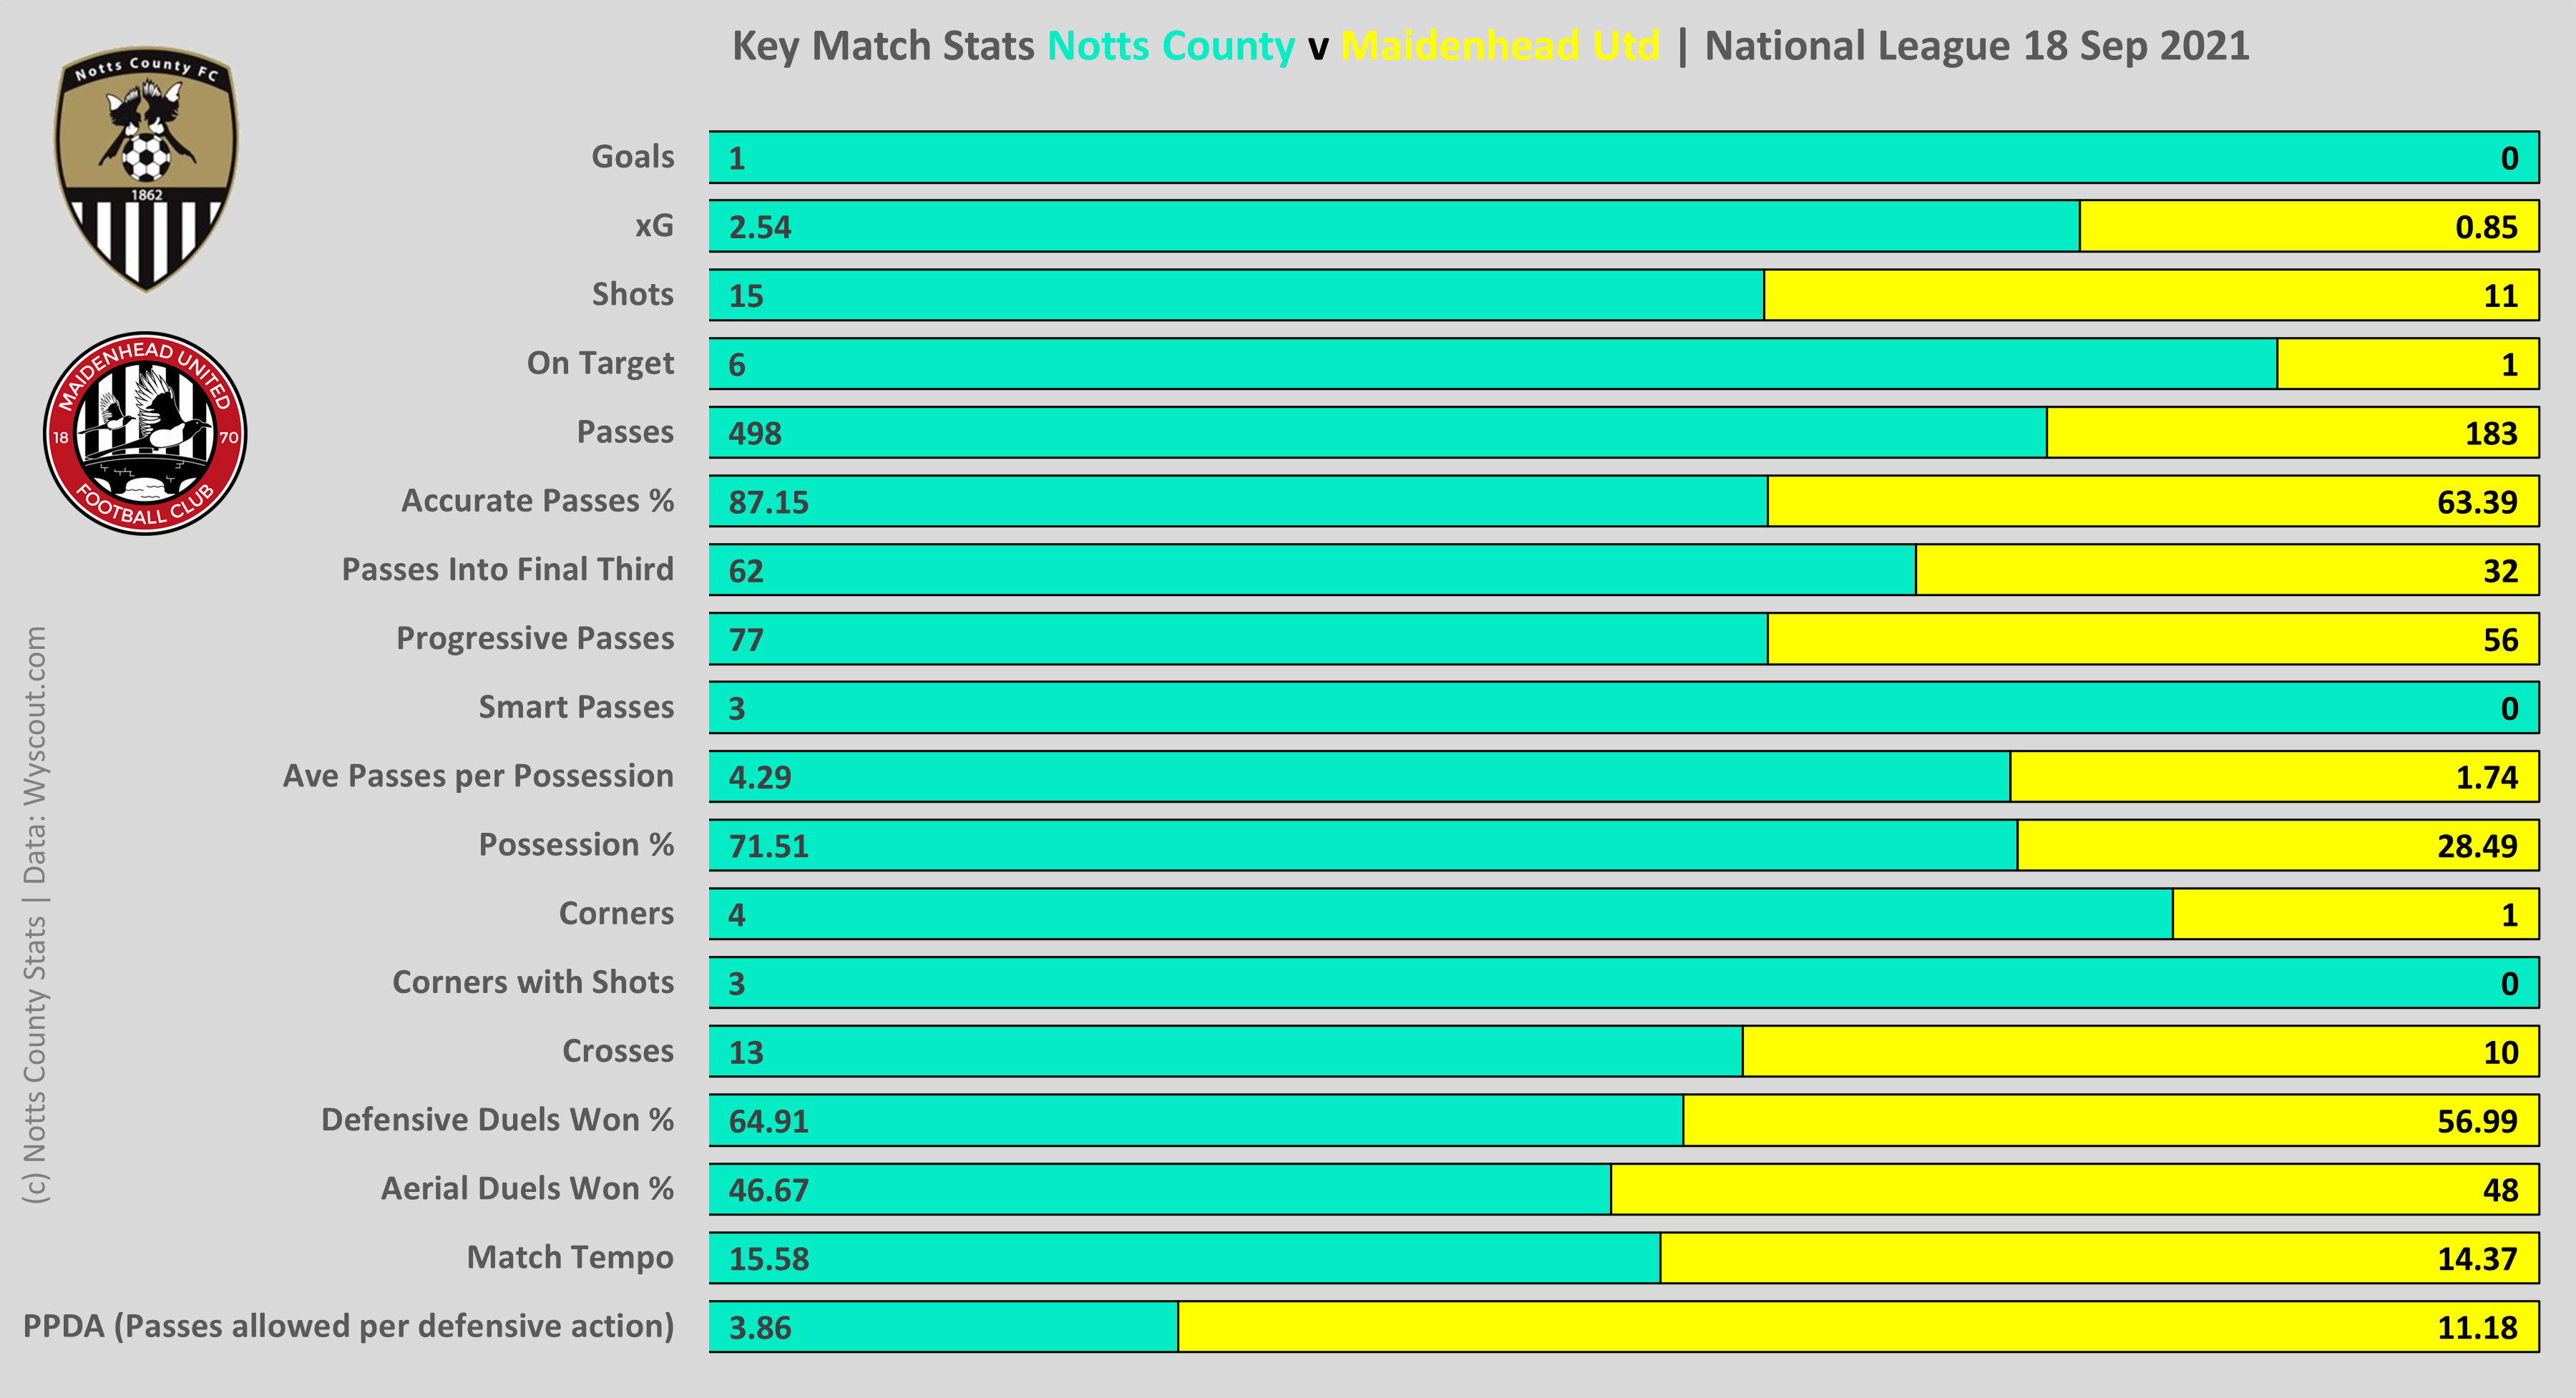The width and height of the screenshot is (2576, 1398).
Task: Click the Passes value 498
Action: (755, 434)
